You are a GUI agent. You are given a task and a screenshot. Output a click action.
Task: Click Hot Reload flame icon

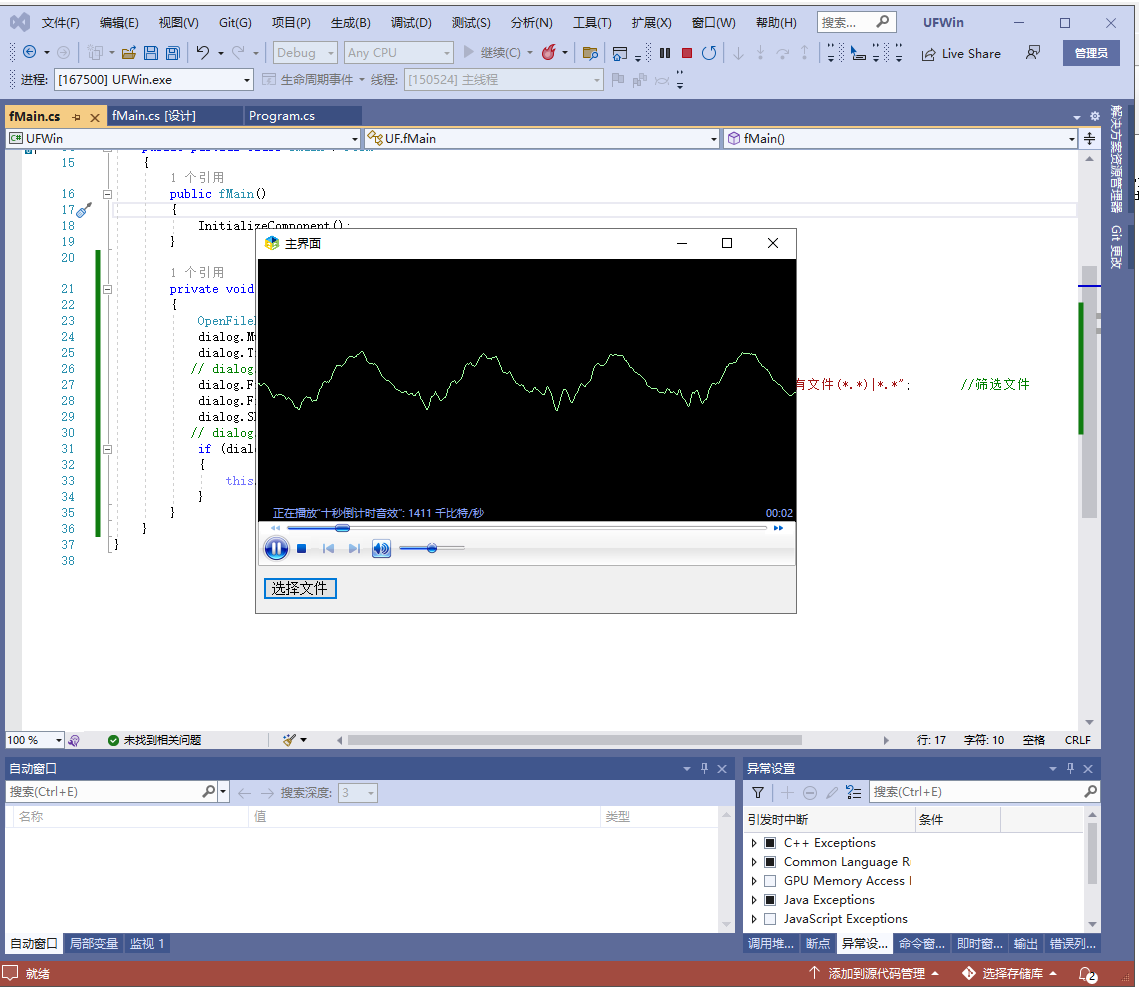[x=549, y=52]
